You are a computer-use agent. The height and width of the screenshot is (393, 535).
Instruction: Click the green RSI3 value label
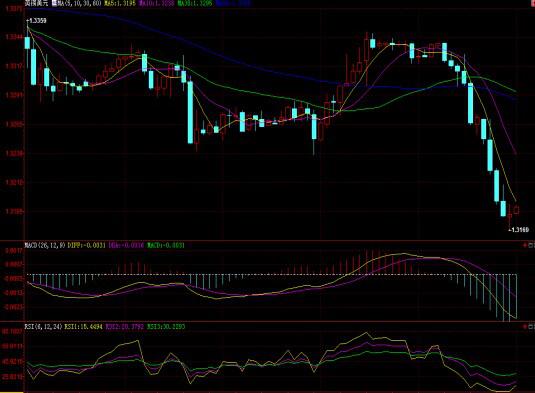166,326
